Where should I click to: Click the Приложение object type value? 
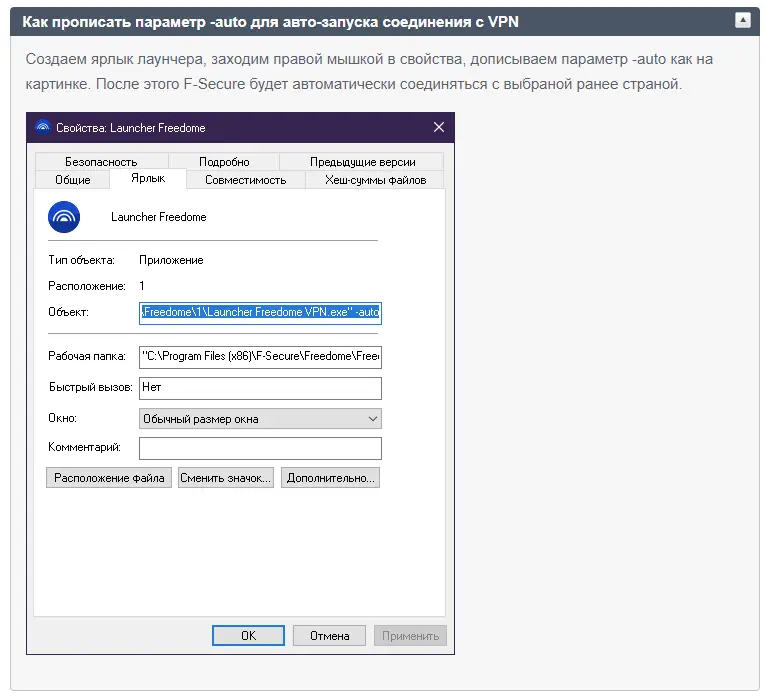171,260
